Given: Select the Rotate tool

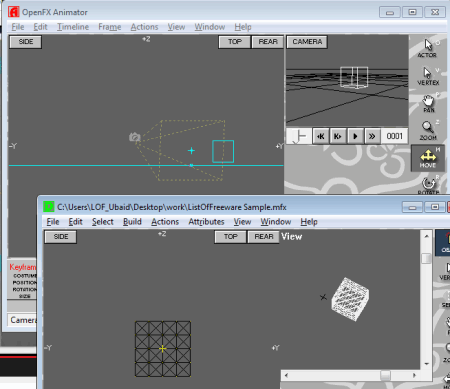Looking at the screenshot, I should (429, 185).
